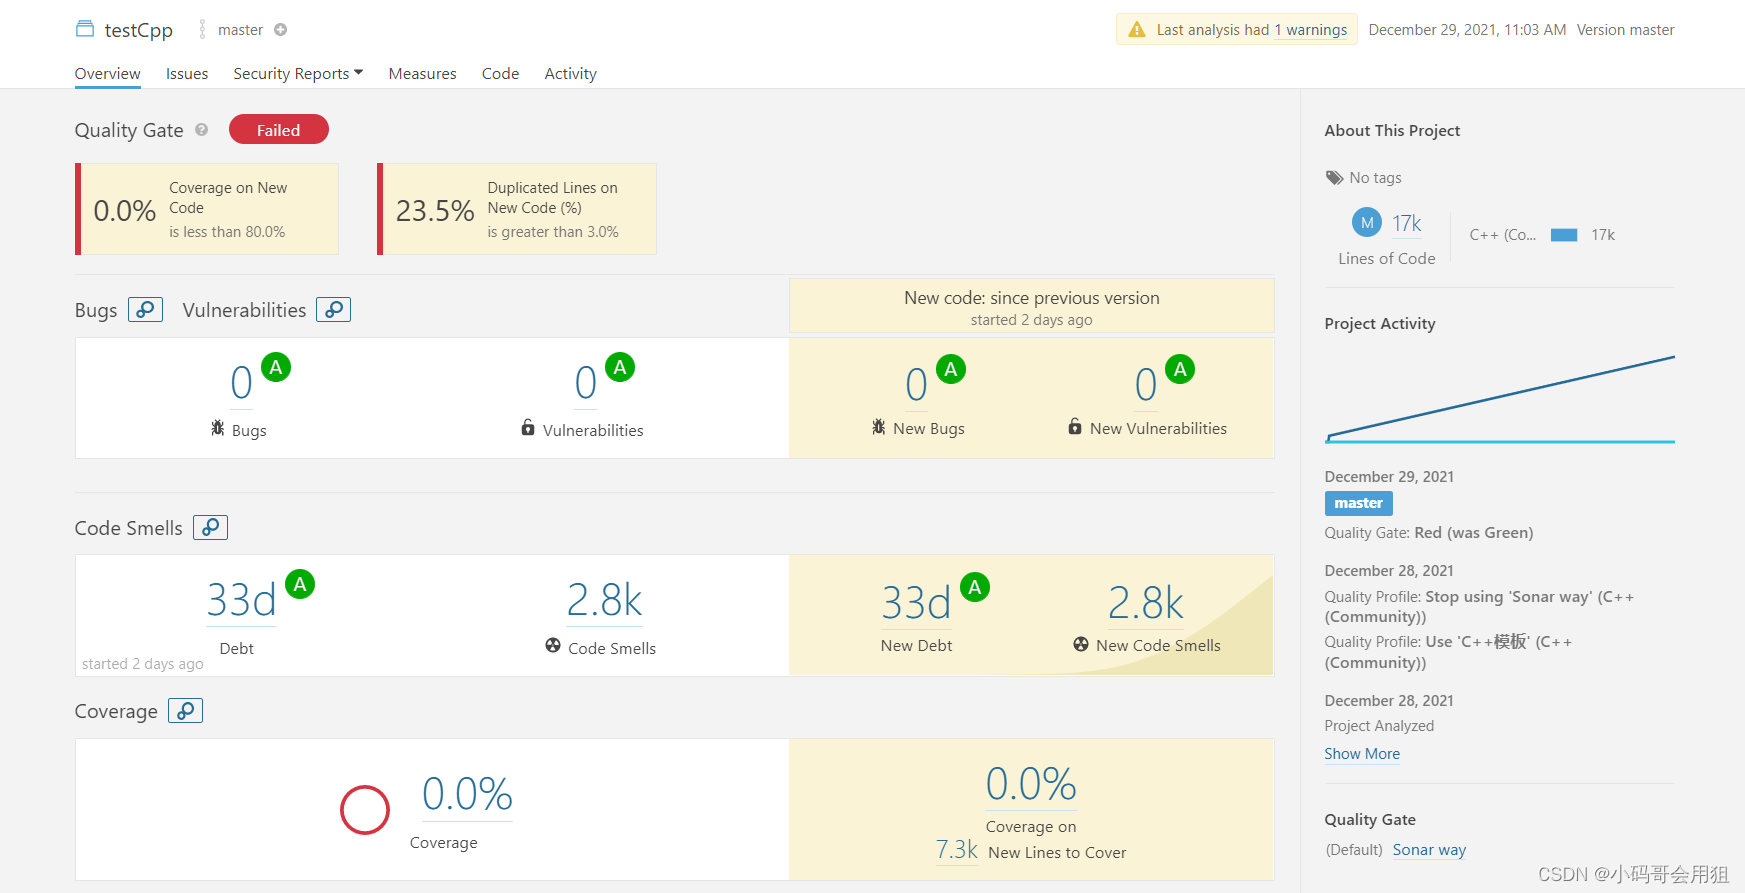Click the lock icon next to Vulnerabilities
This screenshot has width=1745, height=893.
tap(528, 428)
